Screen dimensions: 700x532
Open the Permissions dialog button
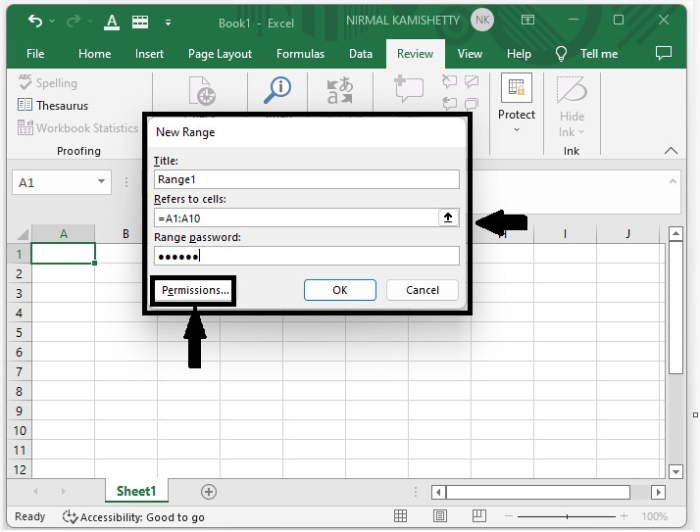[x=193, y=291]
